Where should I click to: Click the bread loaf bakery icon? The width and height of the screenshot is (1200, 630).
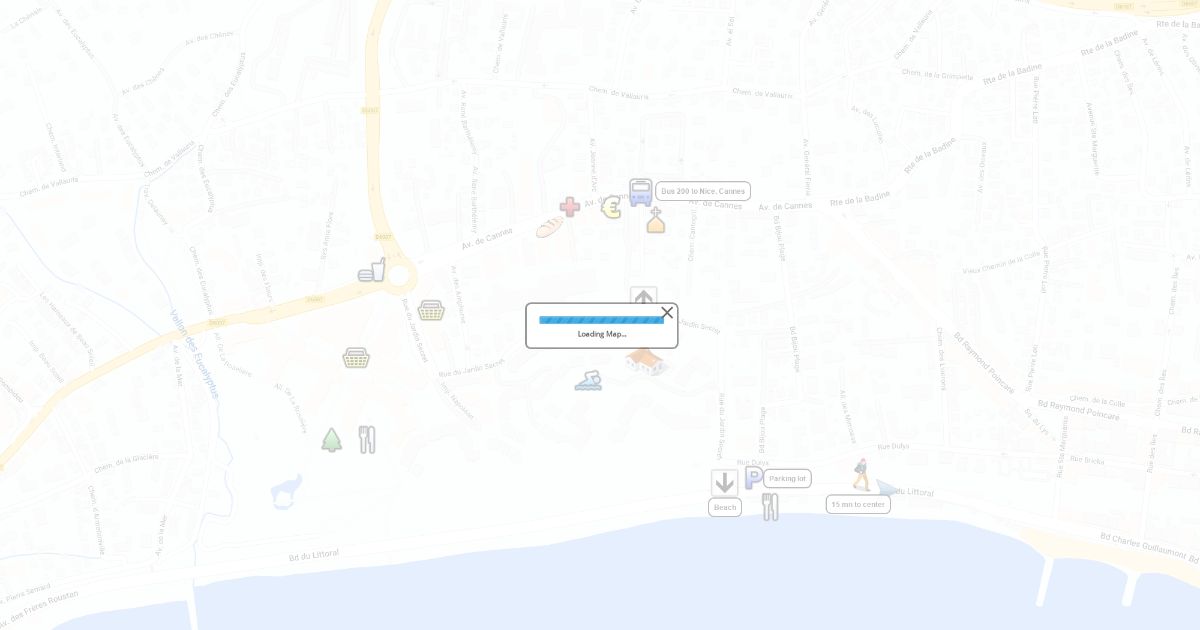(550, 227)
